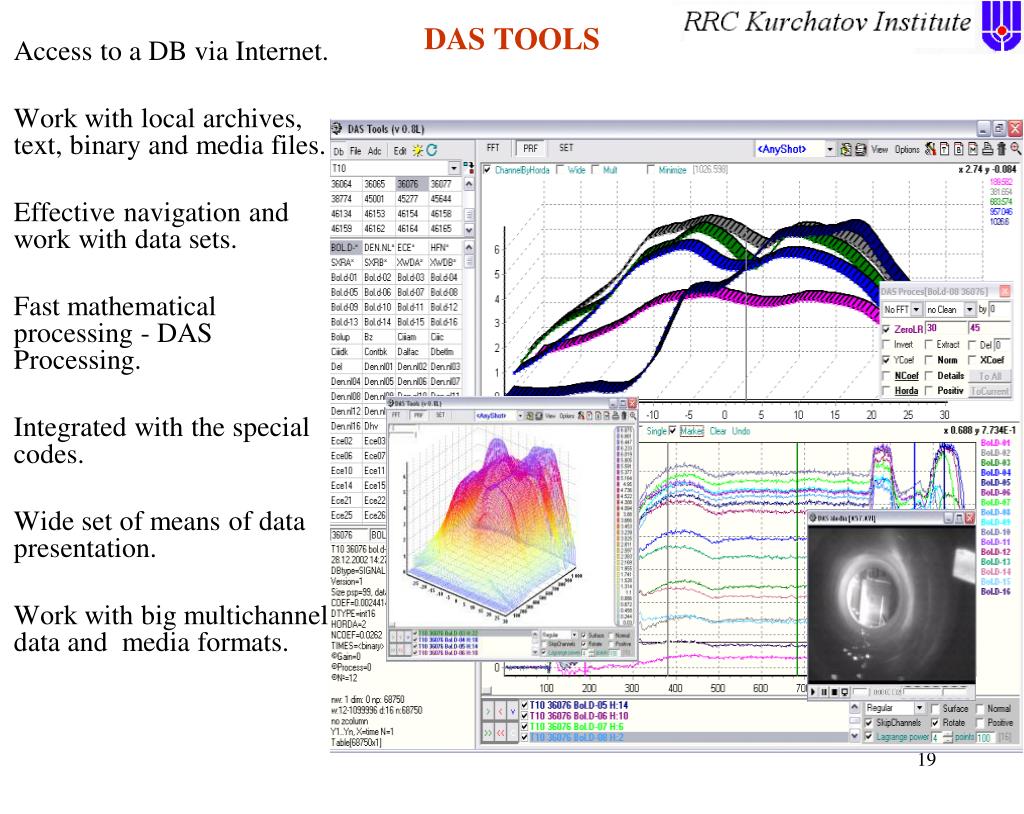This screenshot has width=1024, height=814.
Task: Increase the Lagrange power spinner value
Action: click(x=948, y=734)
